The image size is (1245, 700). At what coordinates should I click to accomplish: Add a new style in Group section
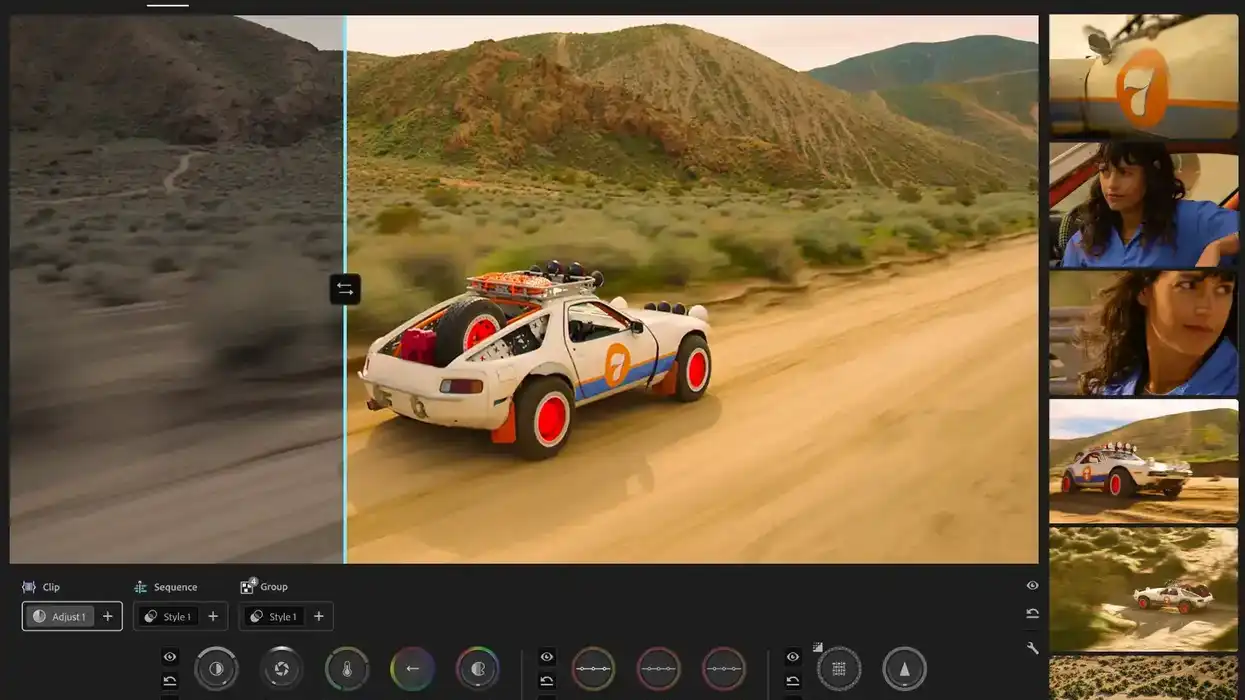[x=319, y=616]
